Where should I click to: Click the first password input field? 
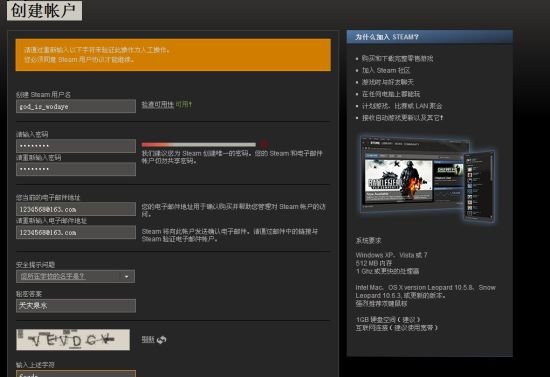(76, 146)
